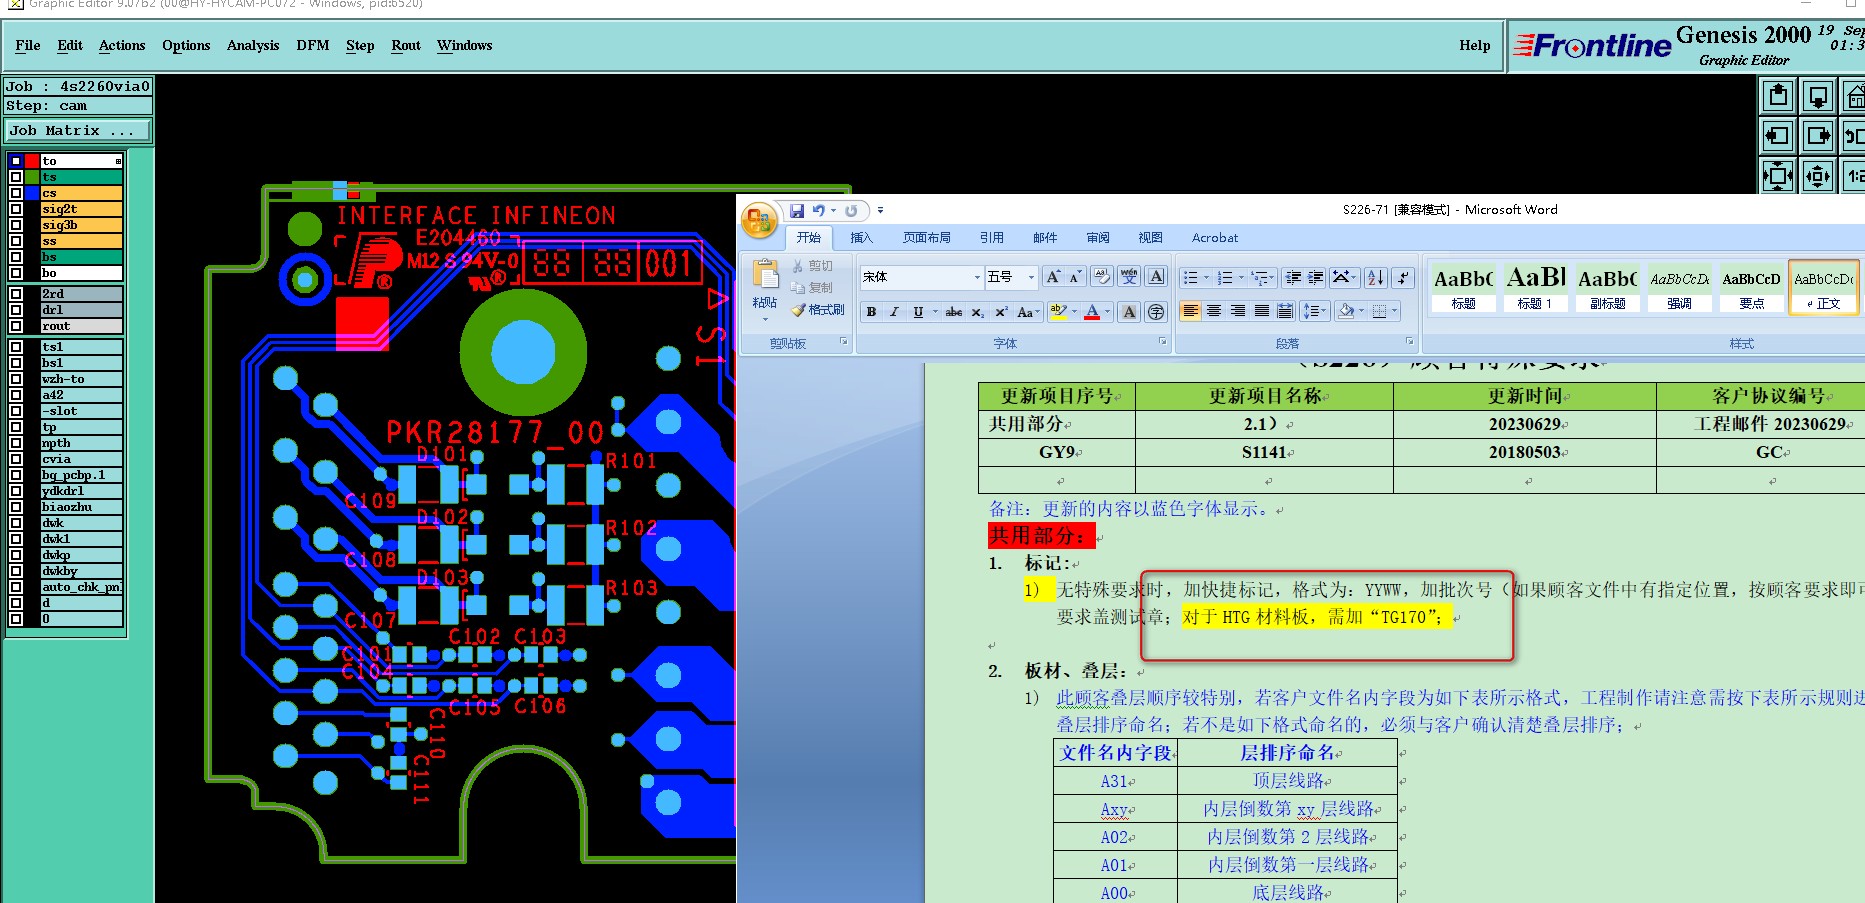This screenshot has height=903, width=1865.
Task: Open the Genesis File menu
Action: point(28,46)
